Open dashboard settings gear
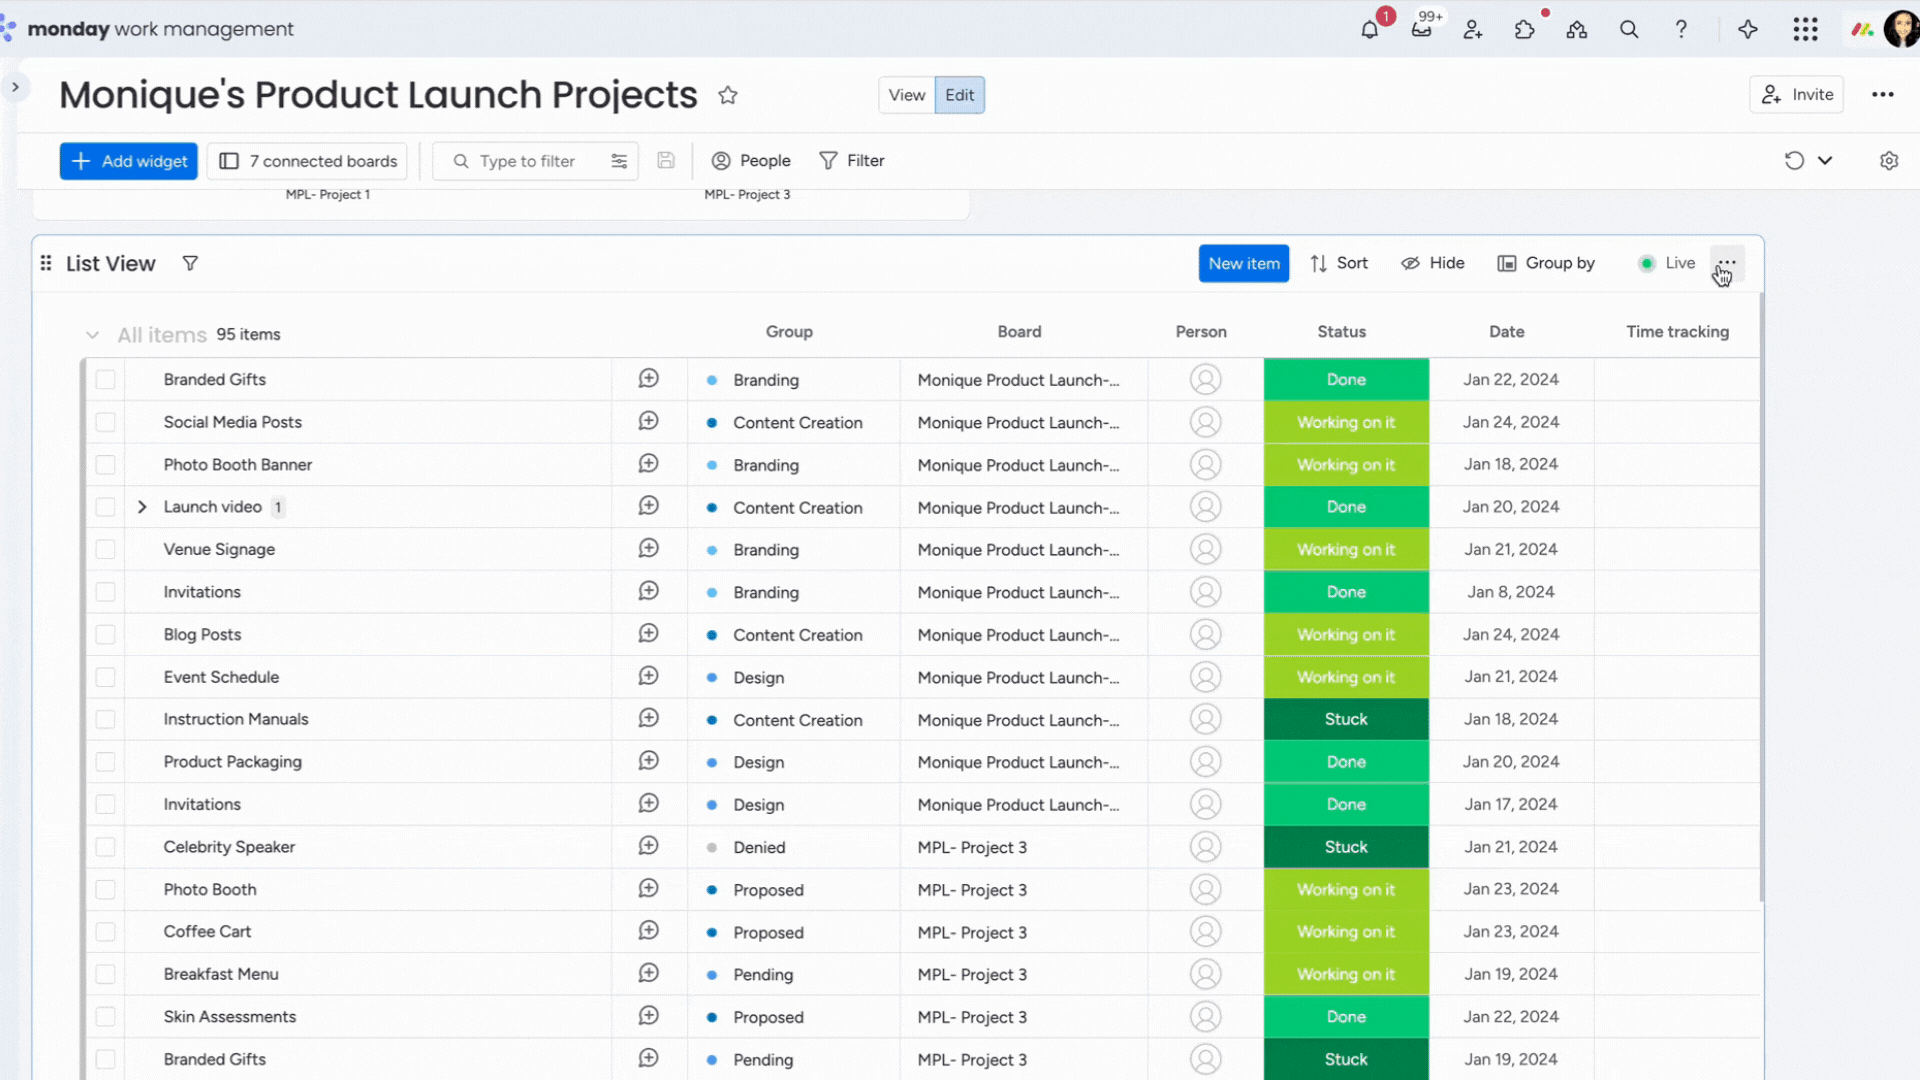 click(1889, 161)
